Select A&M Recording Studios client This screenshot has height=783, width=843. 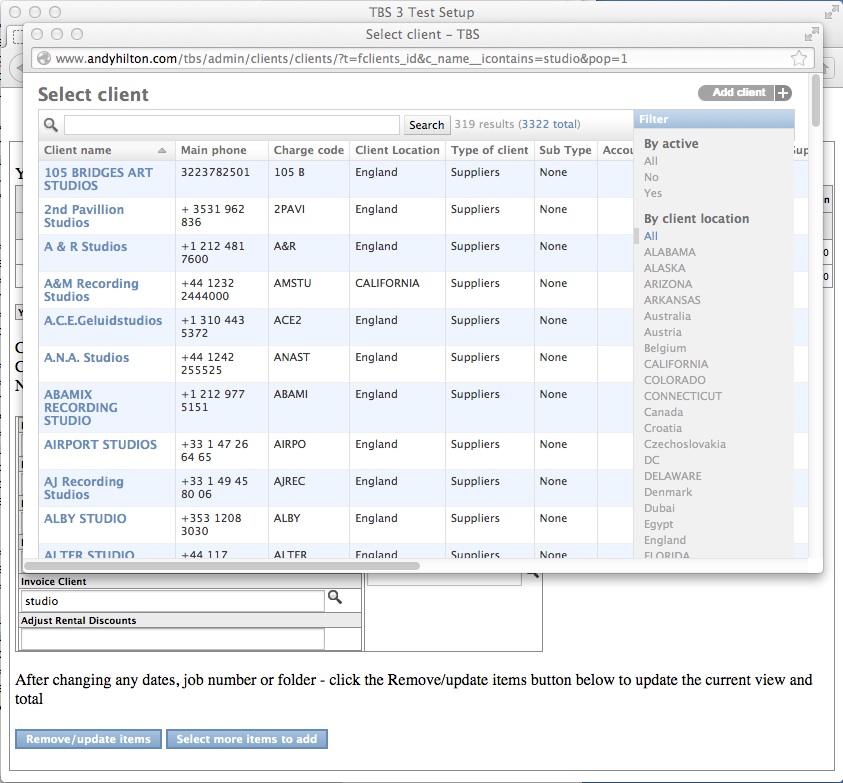click(91, 290)
